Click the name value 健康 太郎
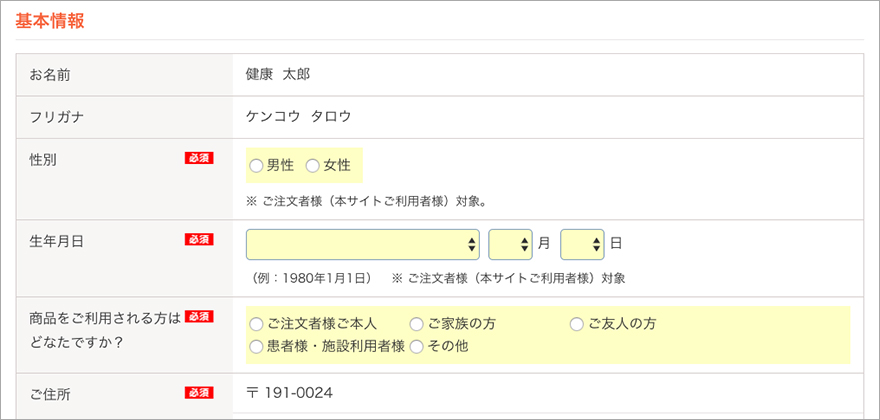Screen dimensions: 880x420 [279, 75]
